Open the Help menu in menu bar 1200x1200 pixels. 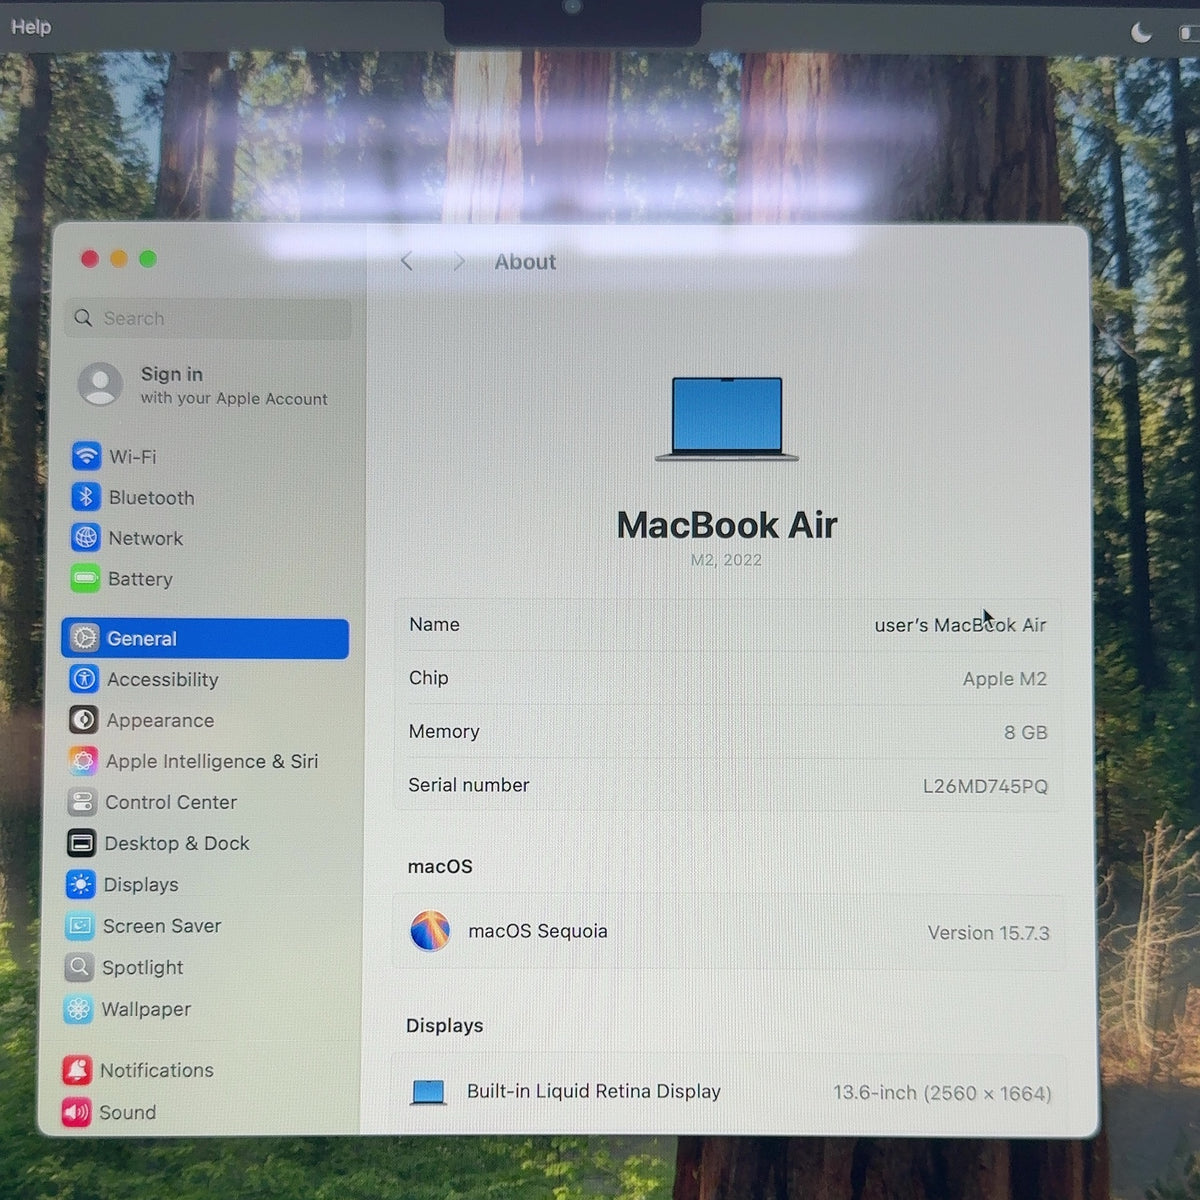coord(30,27)
